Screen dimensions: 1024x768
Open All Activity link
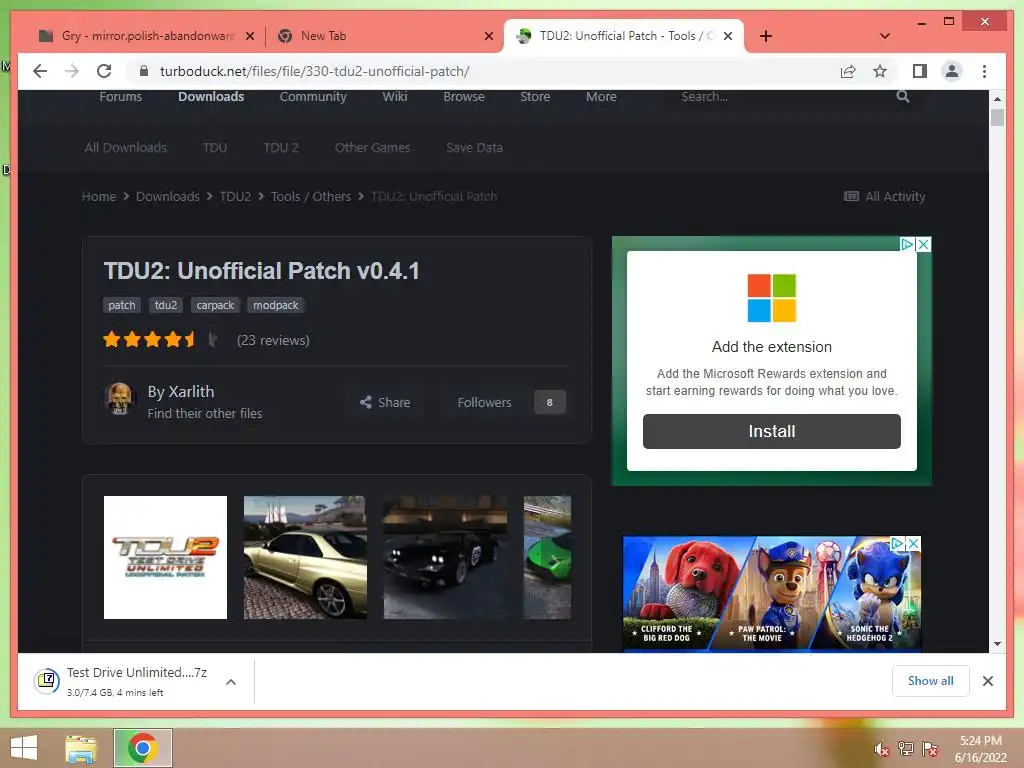pos(885,197)
